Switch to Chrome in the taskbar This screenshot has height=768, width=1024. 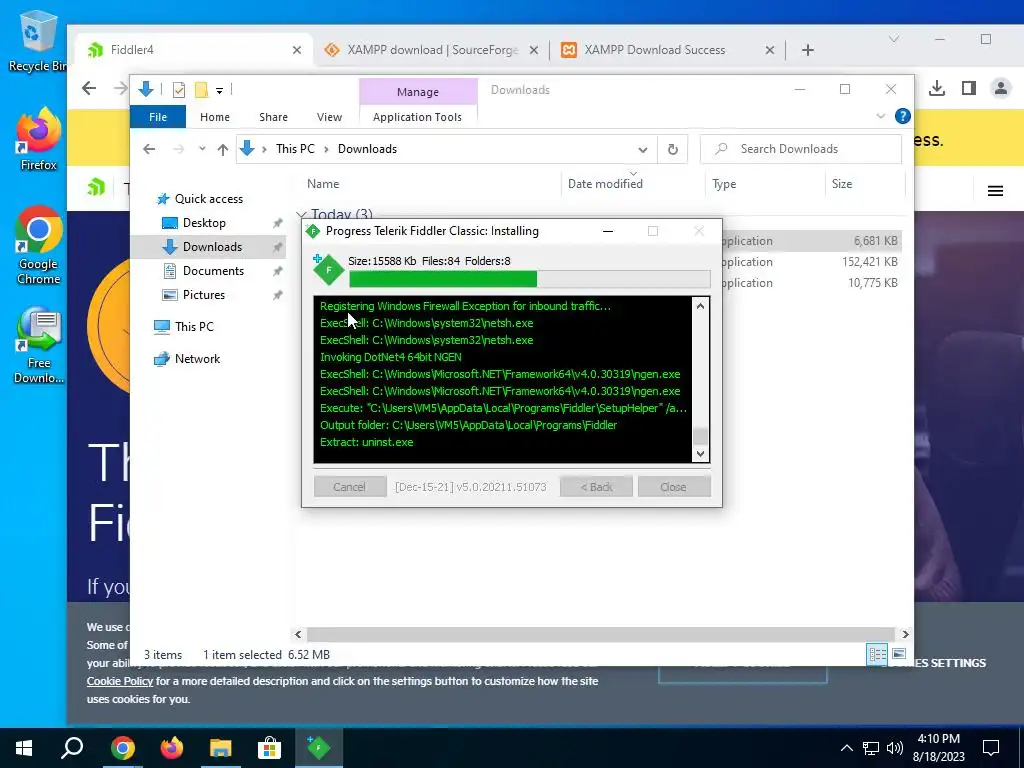123,748
